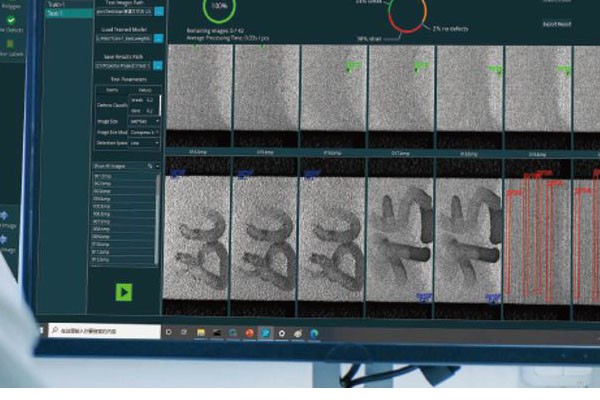Click the Average Processing Time text
The image size is (600, 400).
(228, 38)
